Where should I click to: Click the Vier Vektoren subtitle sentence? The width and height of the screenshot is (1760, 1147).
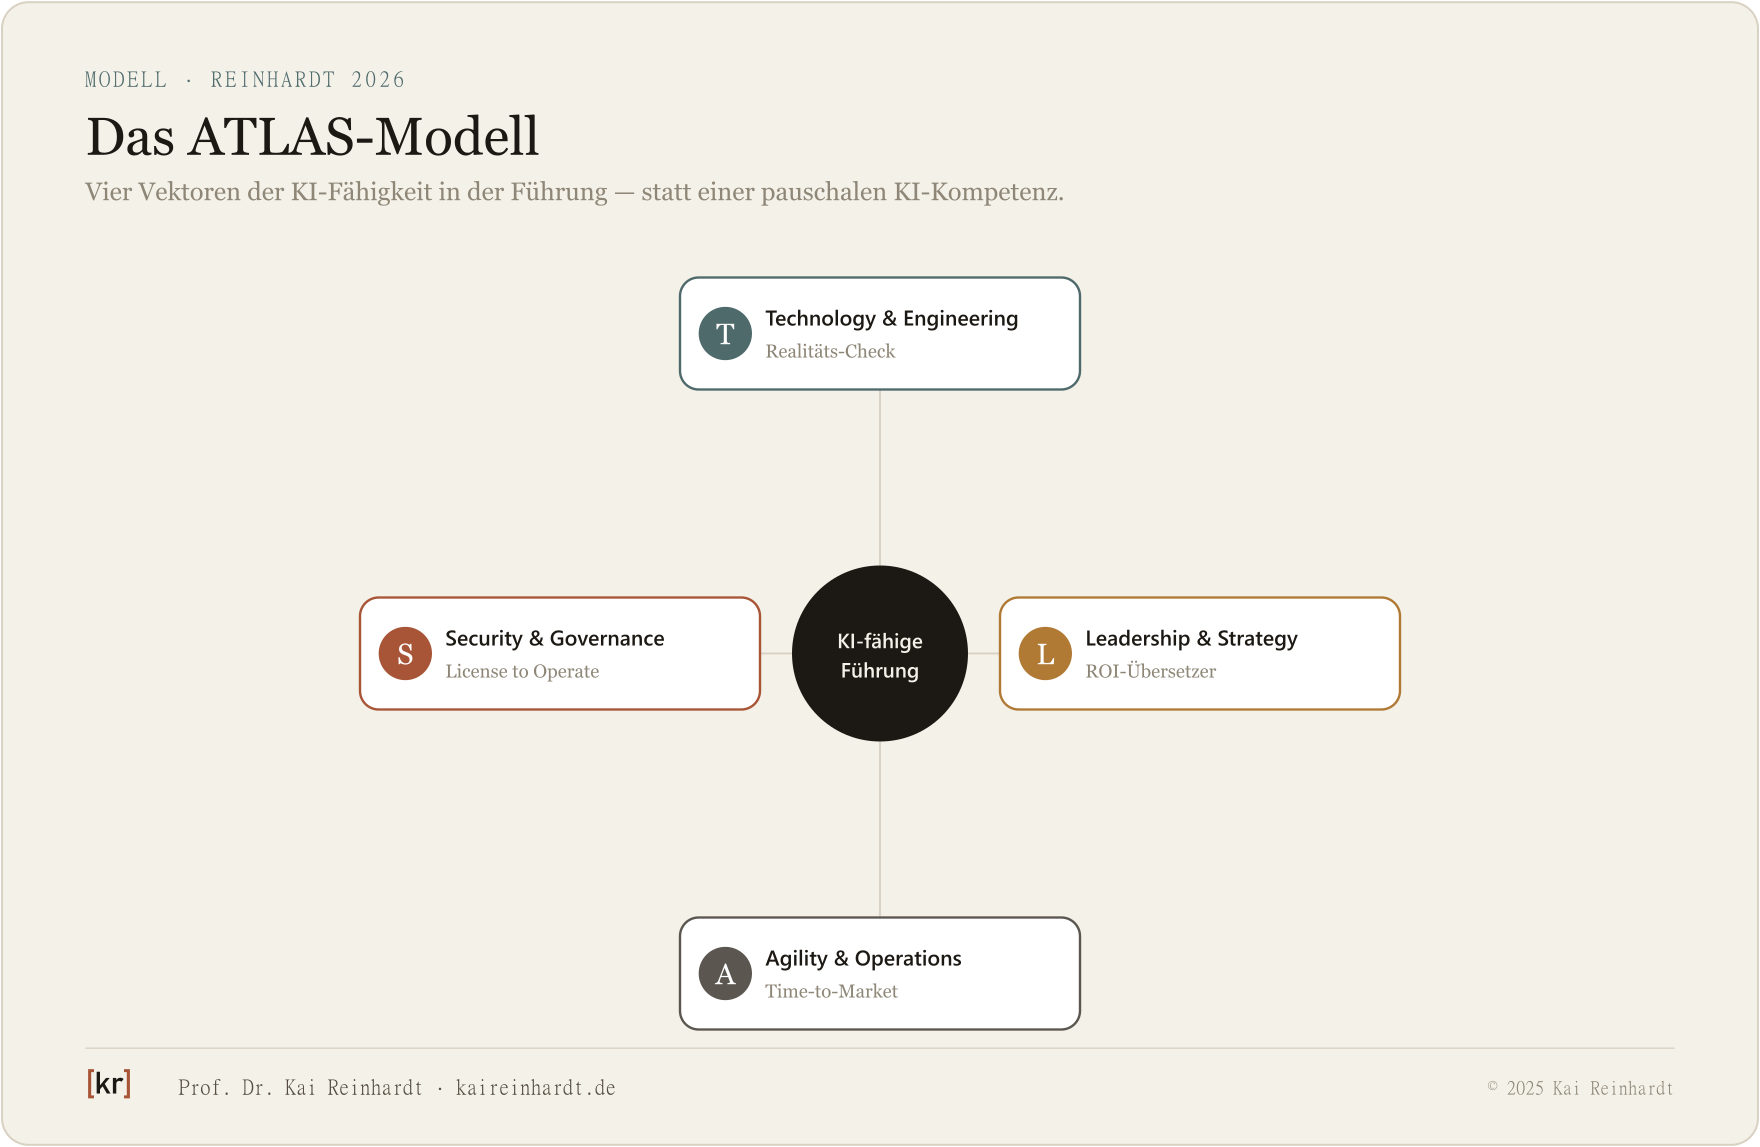[x=574, y=192]
